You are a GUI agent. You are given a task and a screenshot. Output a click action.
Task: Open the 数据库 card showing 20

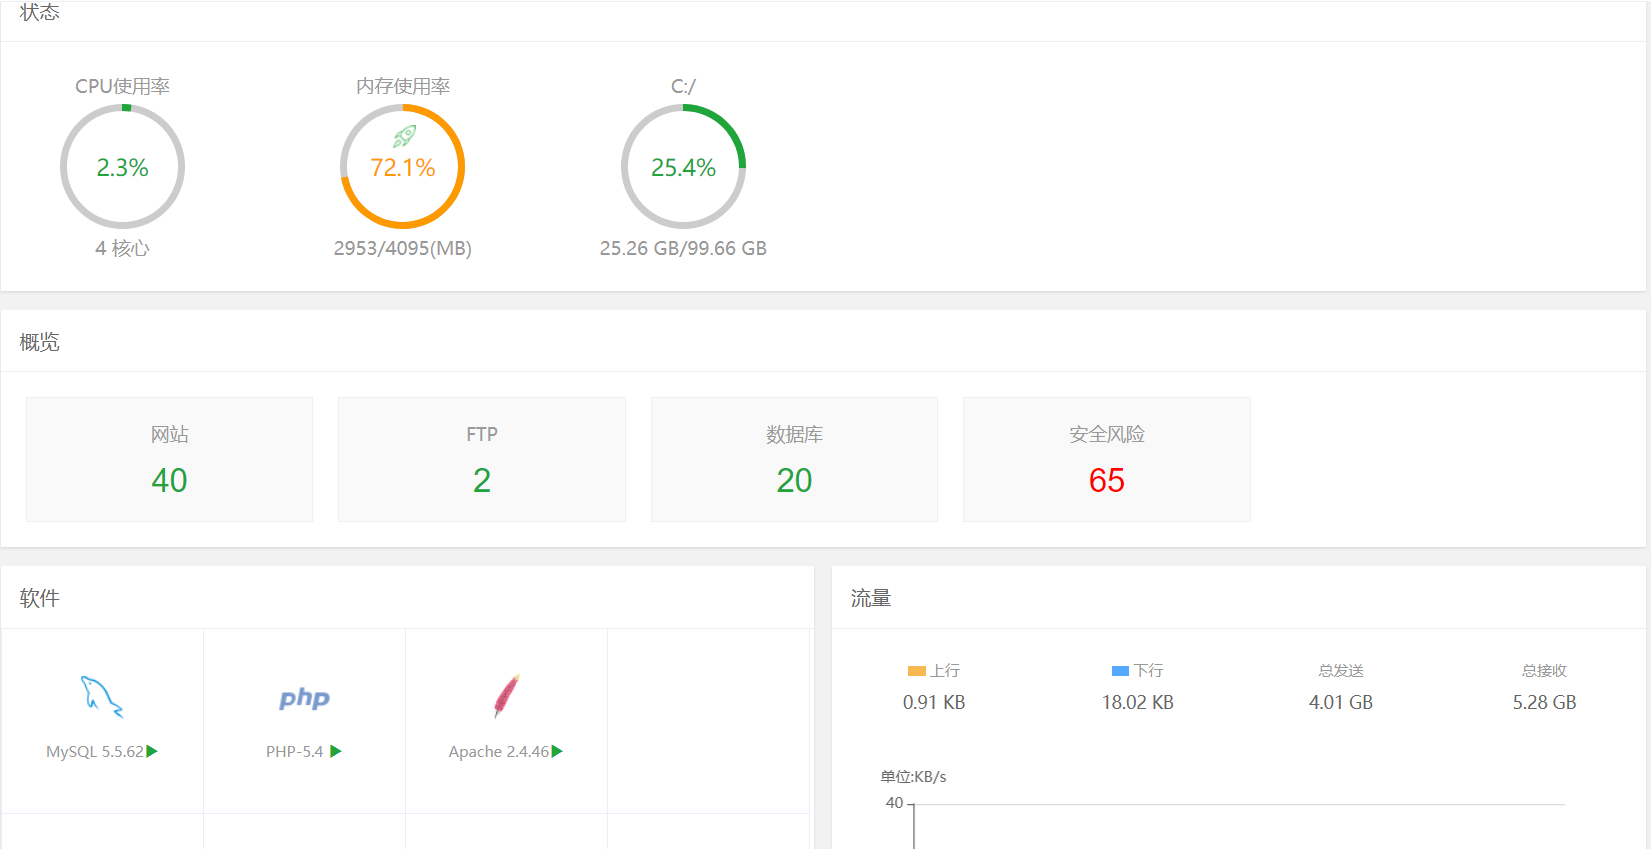tap(794, 459)
